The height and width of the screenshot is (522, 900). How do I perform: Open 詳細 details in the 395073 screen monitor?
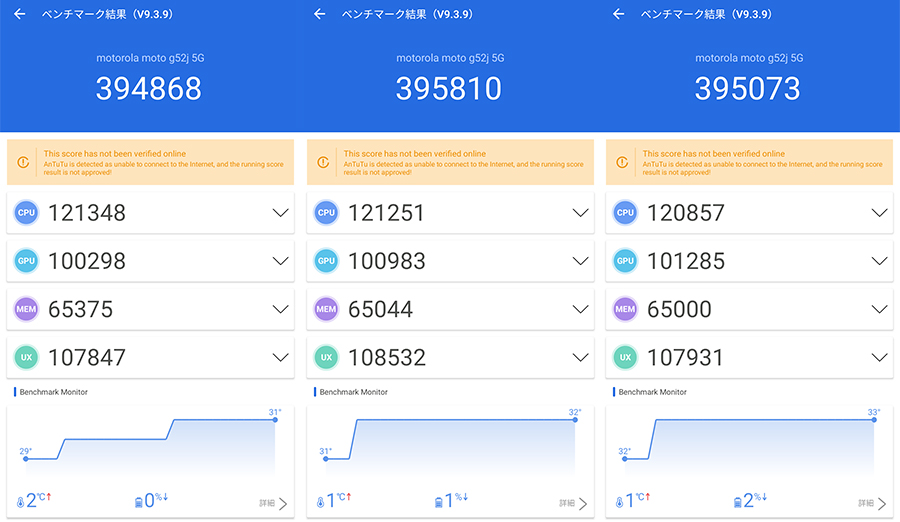tap(872, 504)
